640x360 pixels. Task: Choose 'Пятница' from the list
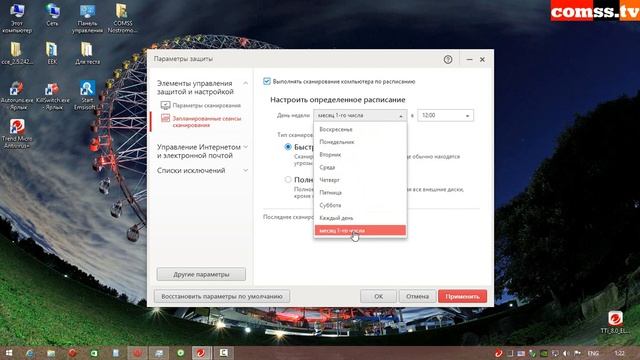(x=360, y=193)
